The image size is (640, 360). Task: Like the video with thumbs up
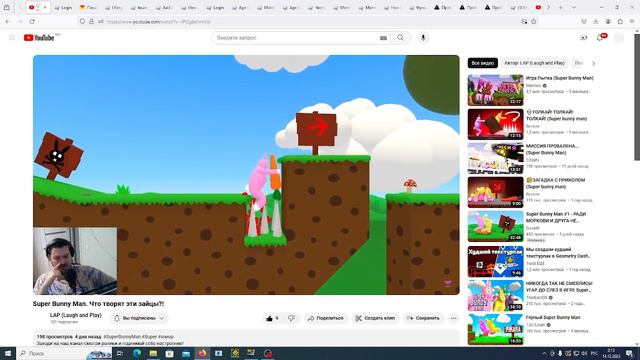pos(272,318)
